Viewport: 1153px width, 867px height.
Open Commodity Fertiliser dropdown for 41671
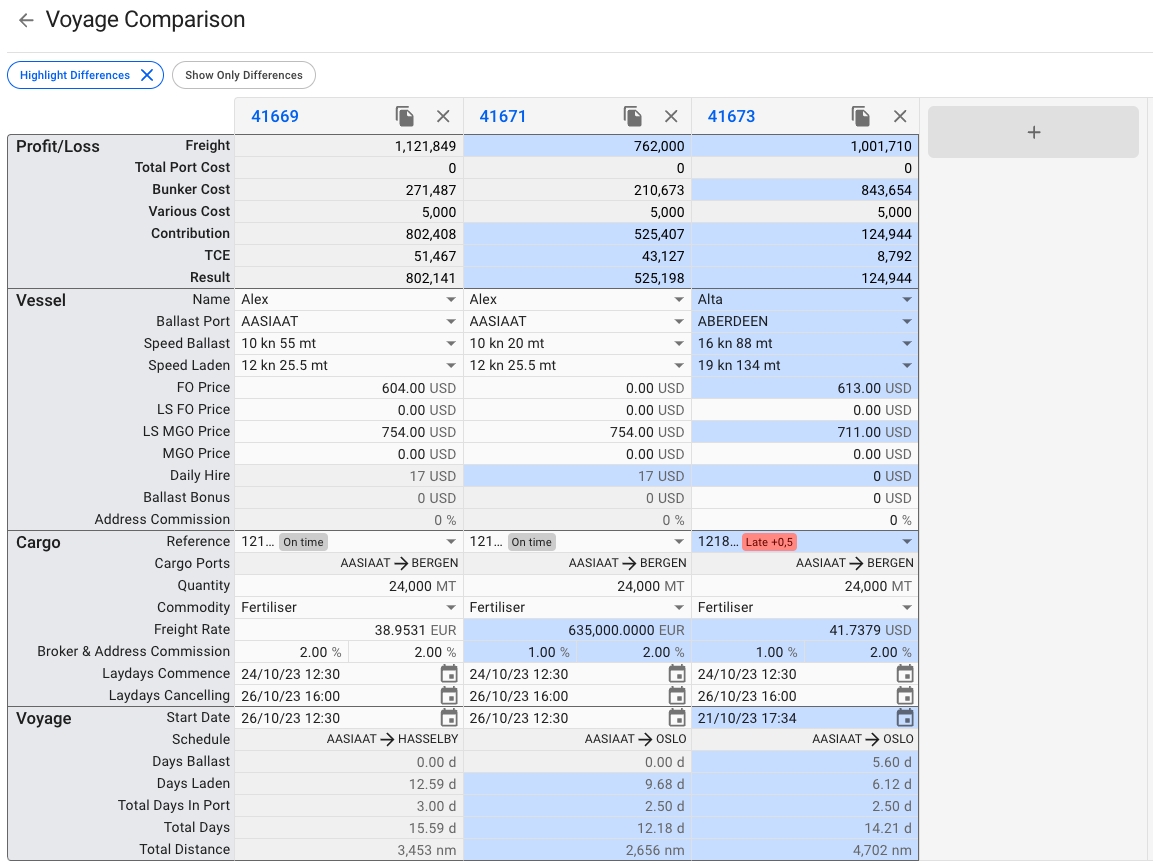click(x=679, y=608)
